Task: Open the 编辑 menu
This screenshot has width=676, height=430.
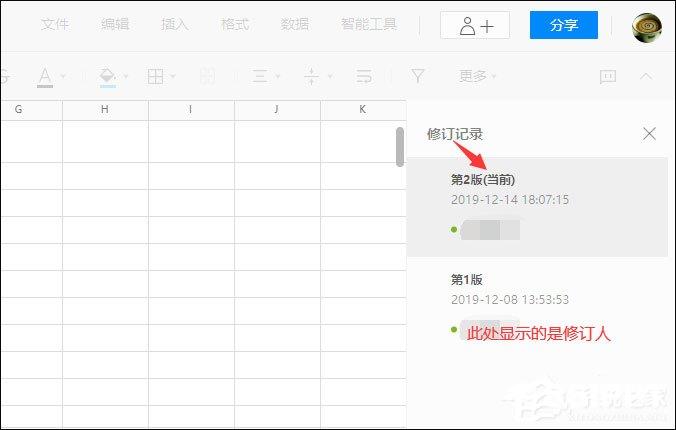Action: 115,24
